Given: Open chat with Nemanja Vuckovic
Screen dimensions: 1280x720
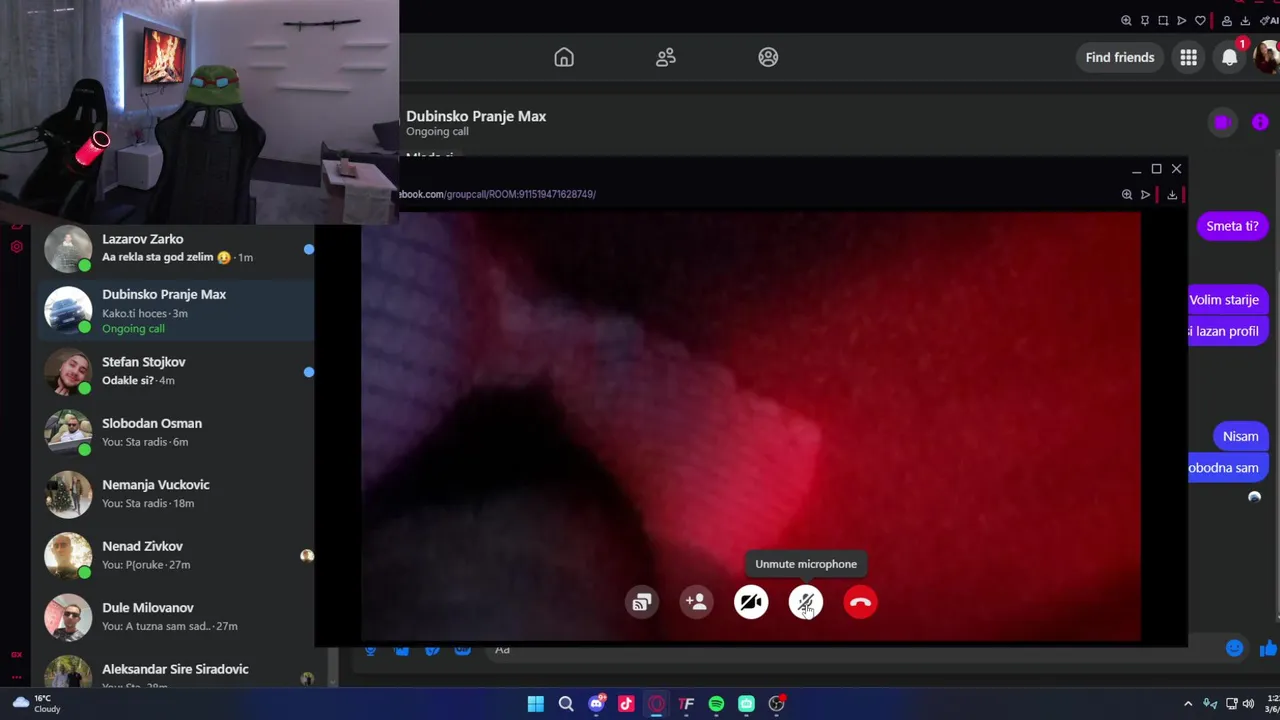Looking at the screenshot, I should pyautogui.click(x=177, y=494).
